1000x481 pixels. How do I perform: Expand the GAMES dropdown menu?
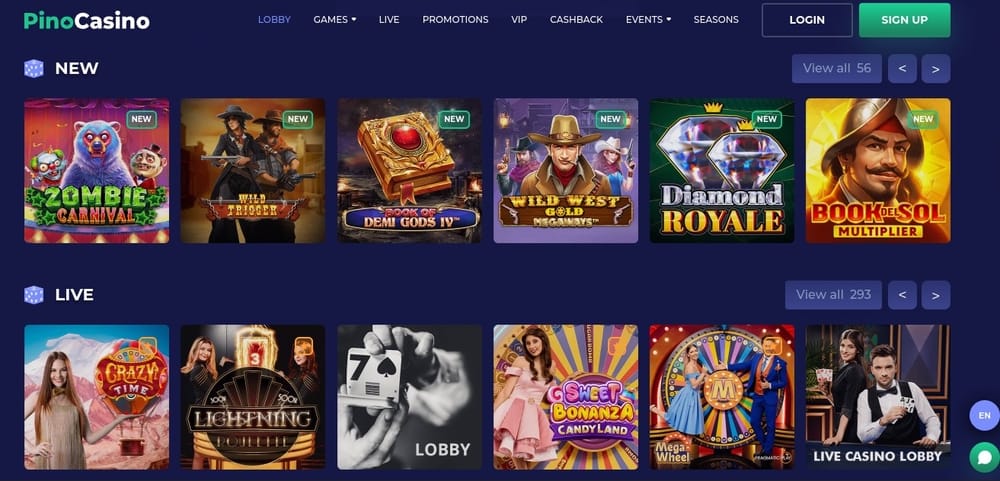pyautogui.click(x=335, y=20)
